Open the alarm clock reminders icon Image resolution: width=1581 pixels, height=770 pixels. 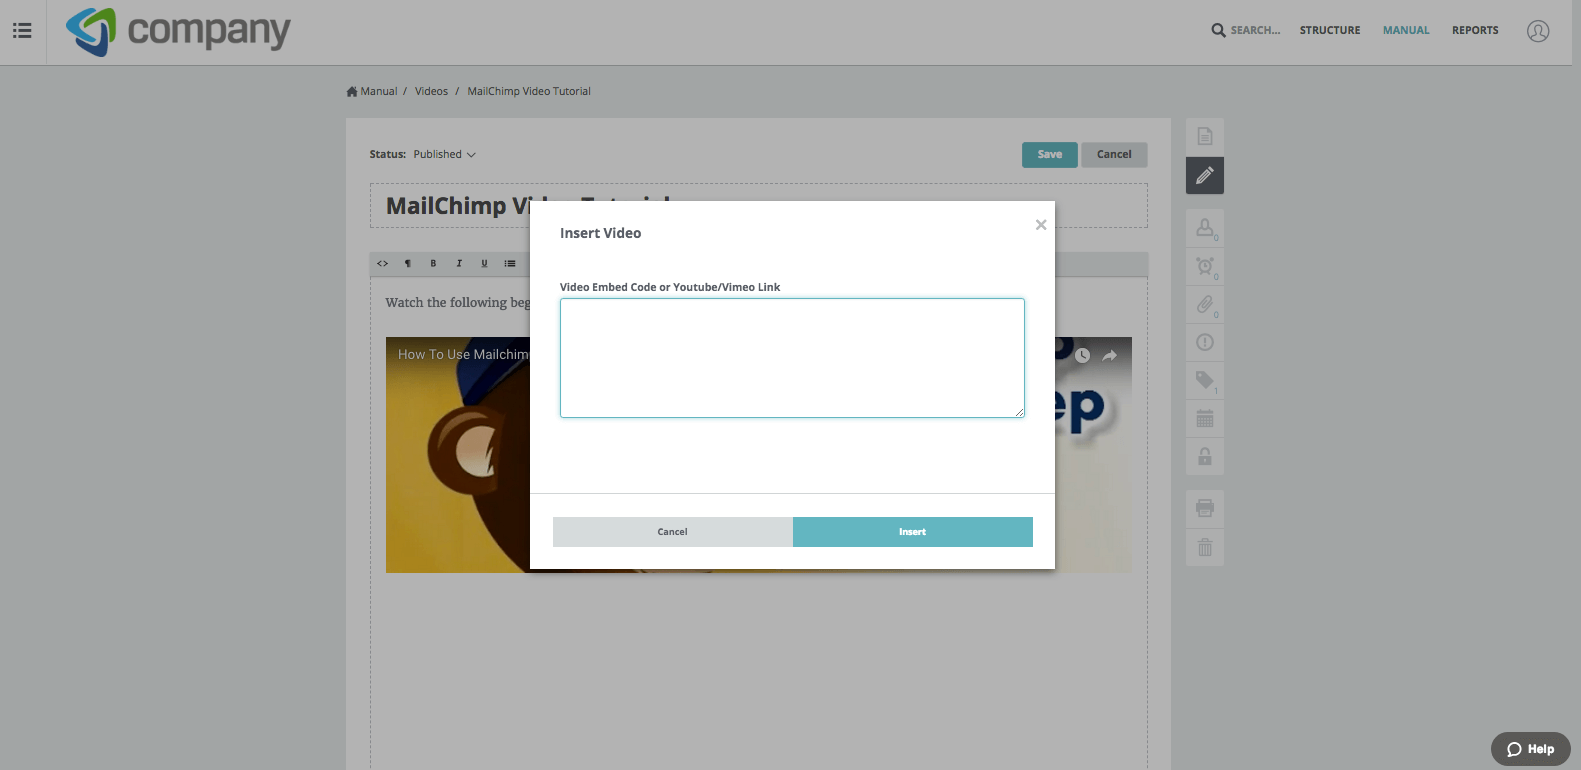click(x=1205, y=266)
